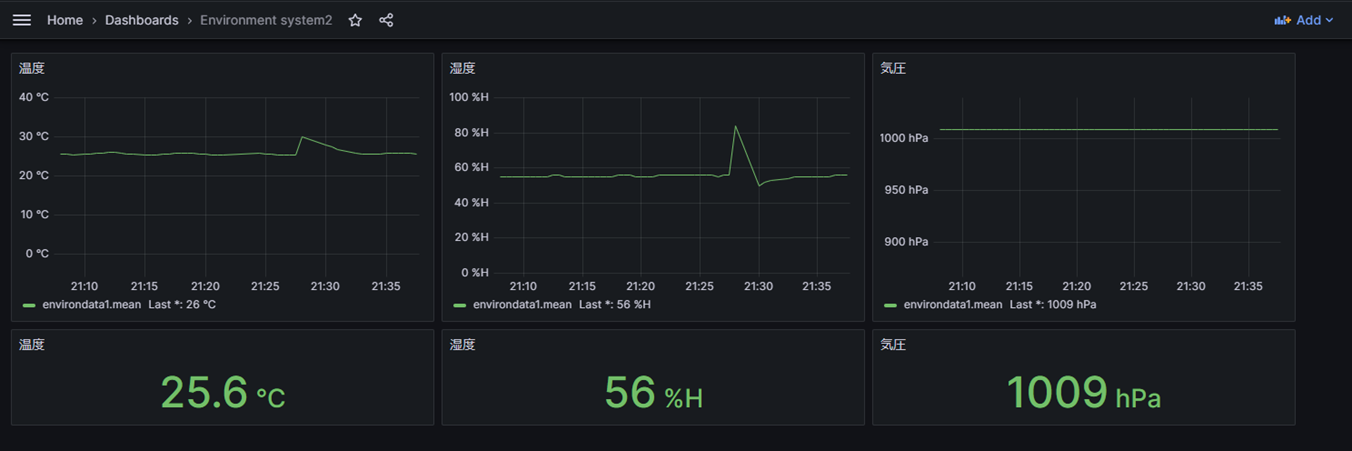The width and height of the screenshot is (1352, 451).
Task: Select the 56 %H stat value
Action: tap(653, 393)
